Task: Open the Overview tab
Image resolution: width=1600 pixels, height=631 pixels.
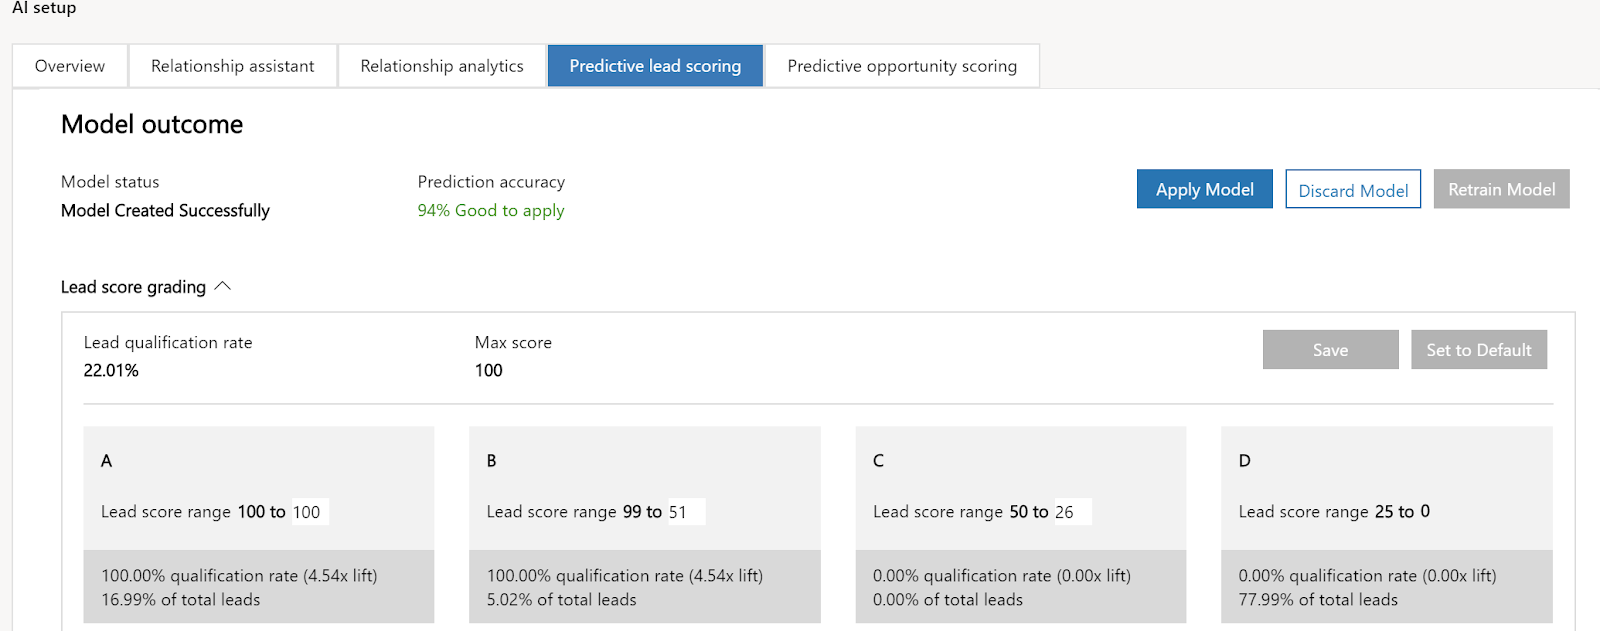Action: click(x=70, y=66)
